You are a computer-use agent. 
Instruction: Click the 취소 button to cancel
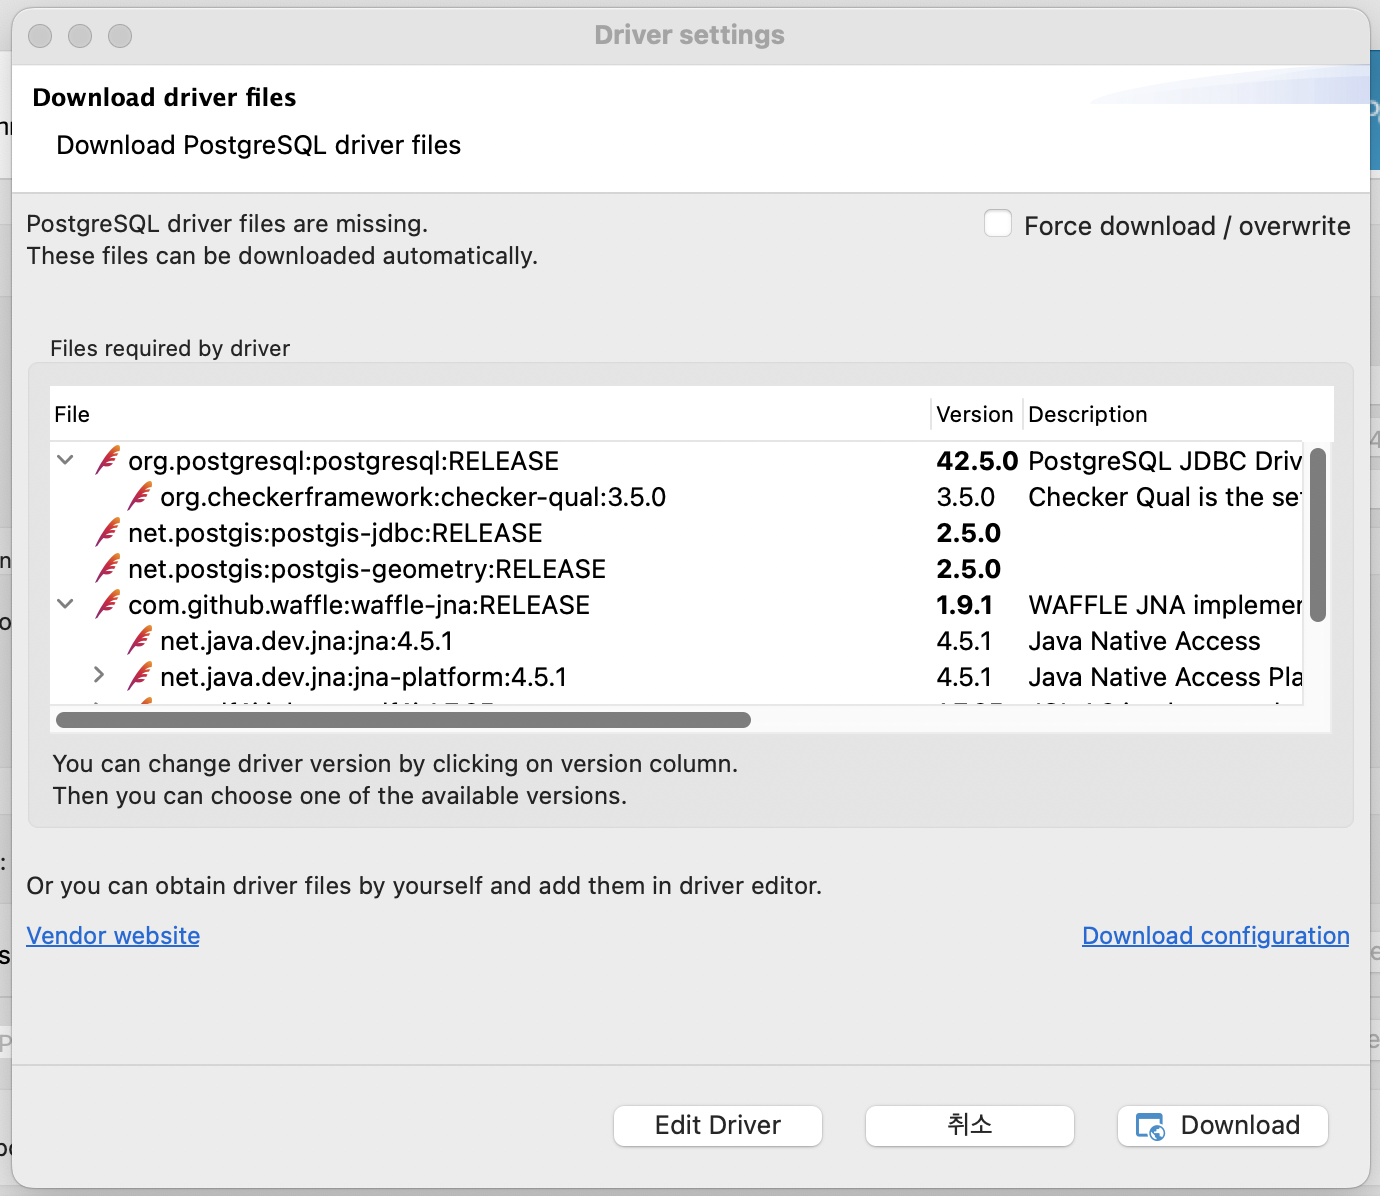coord(968,1125)
